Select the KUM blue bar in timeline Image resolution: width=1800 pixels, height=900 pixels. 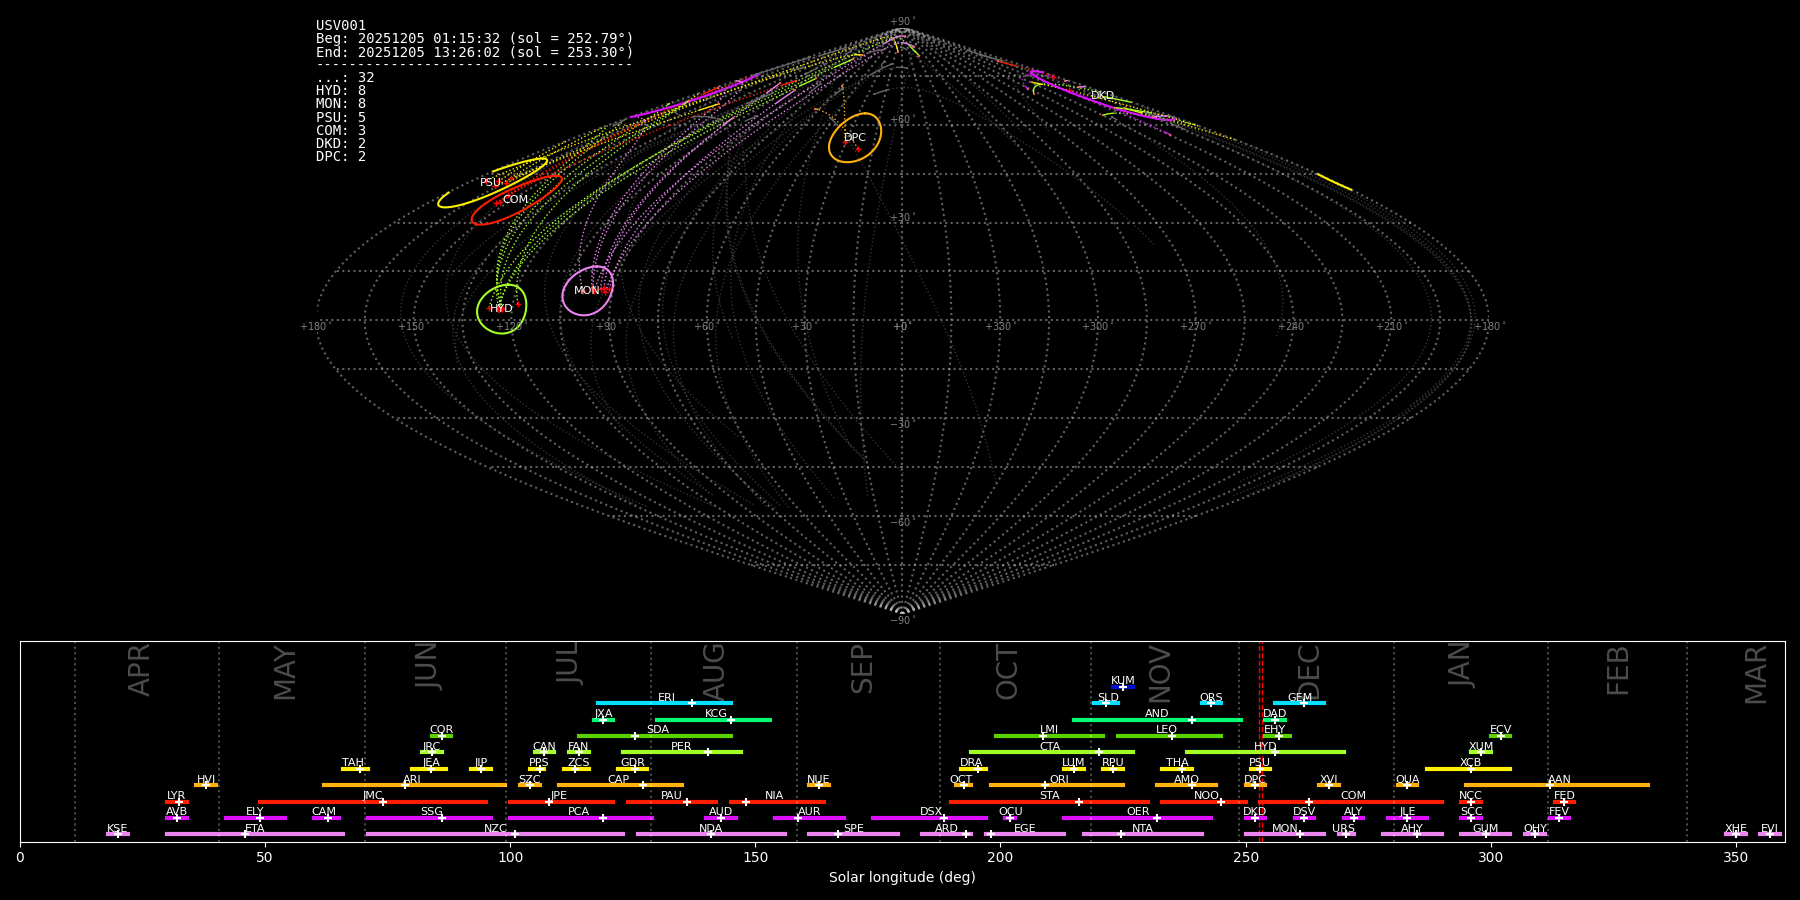pyautogui.click(x=1123, y=687)
